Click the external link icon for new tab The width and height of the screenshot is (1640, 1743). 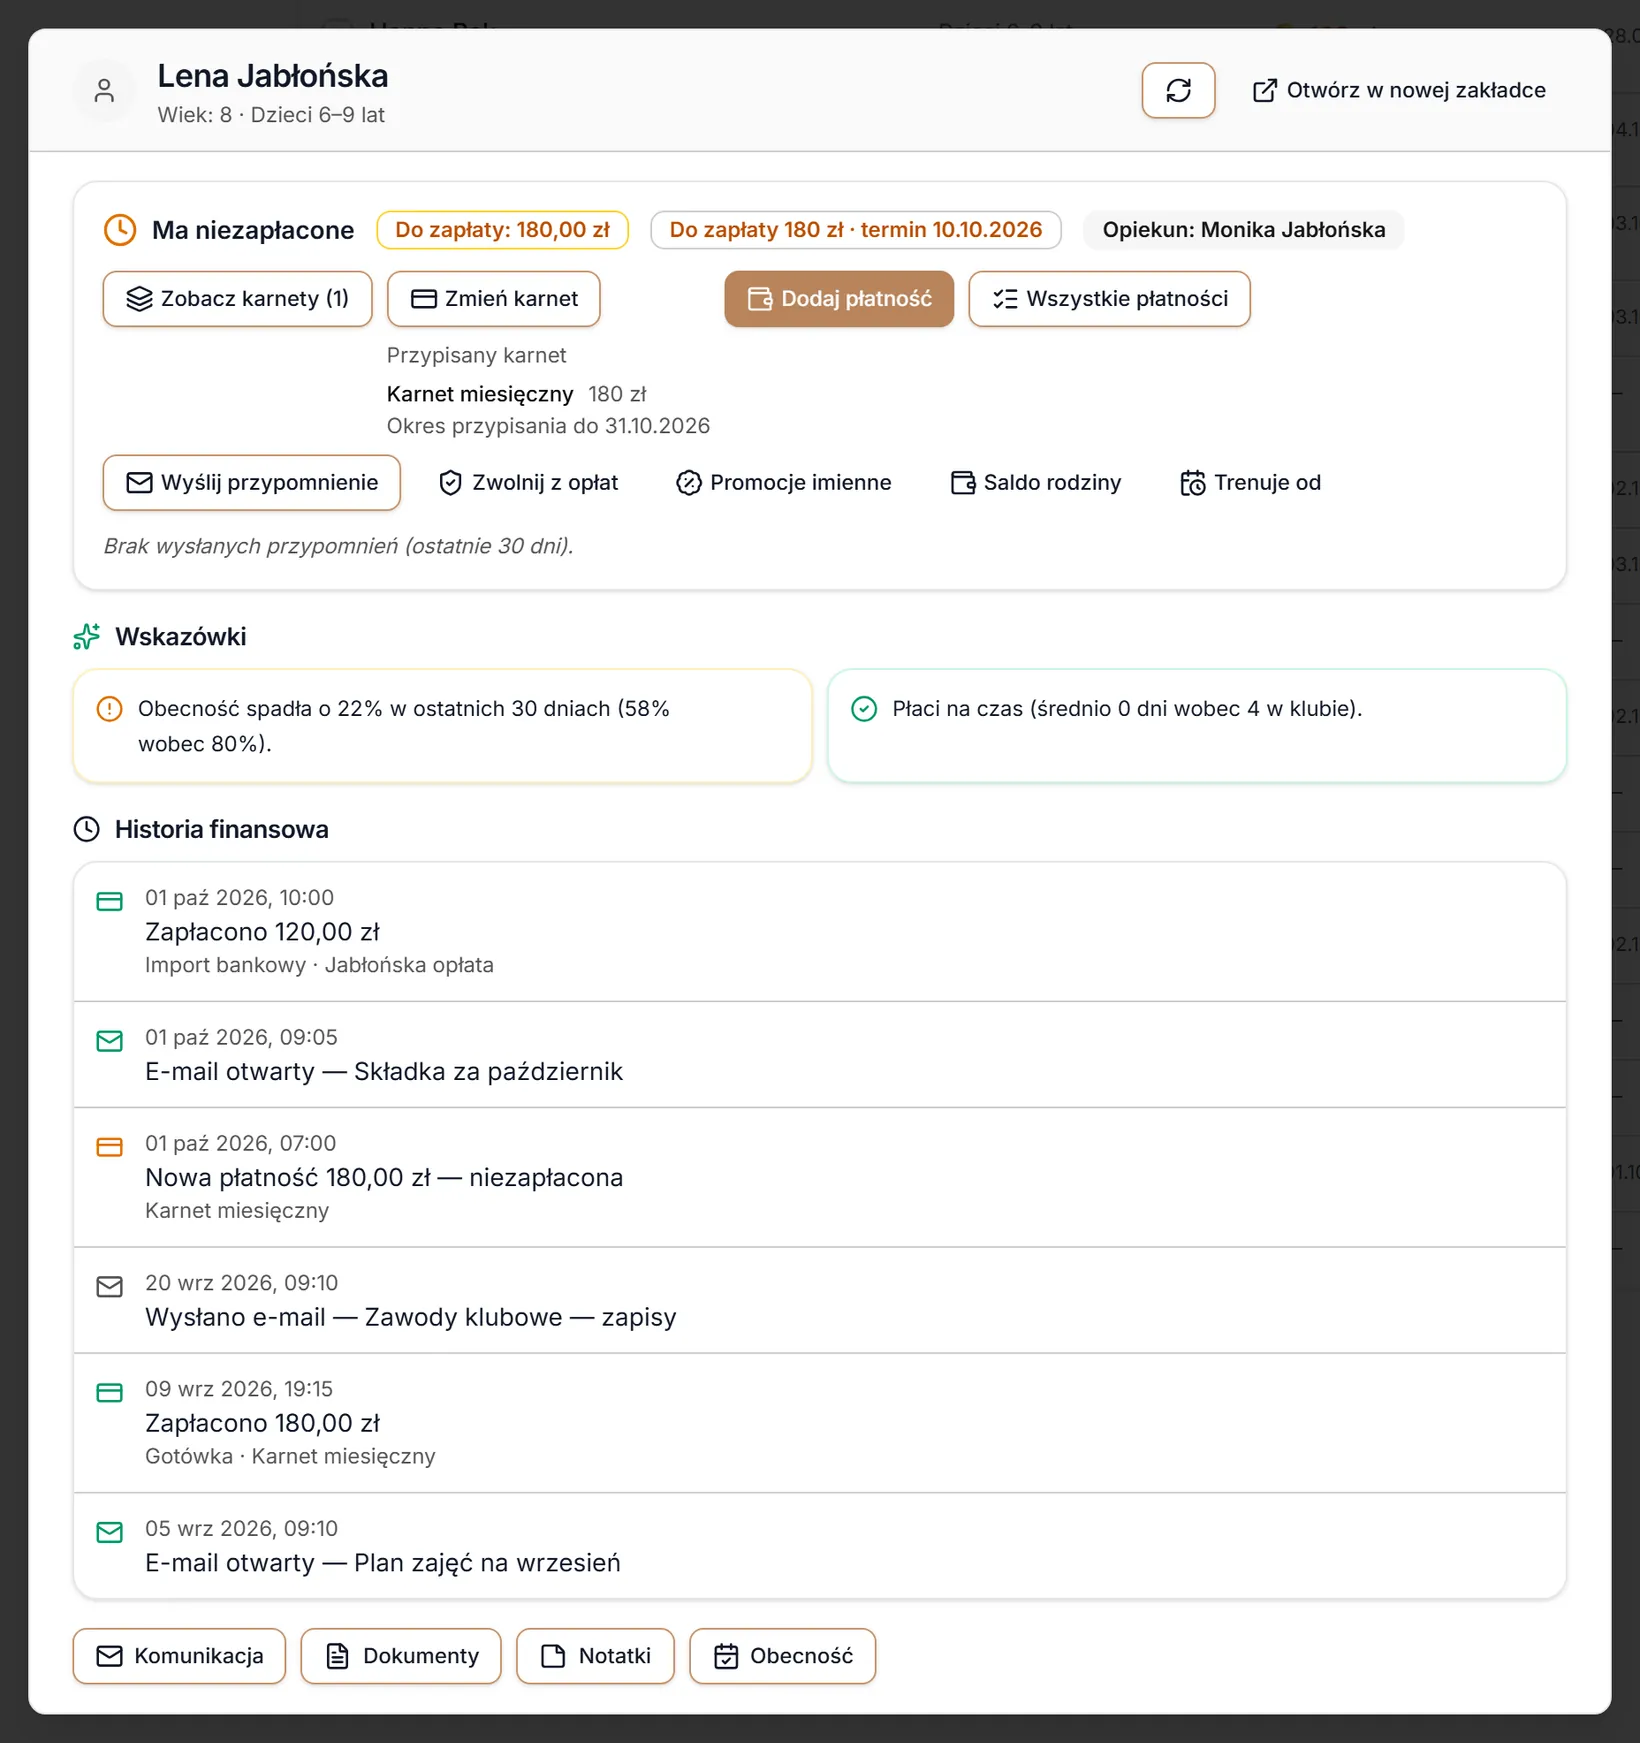(x=1264, y=91)
